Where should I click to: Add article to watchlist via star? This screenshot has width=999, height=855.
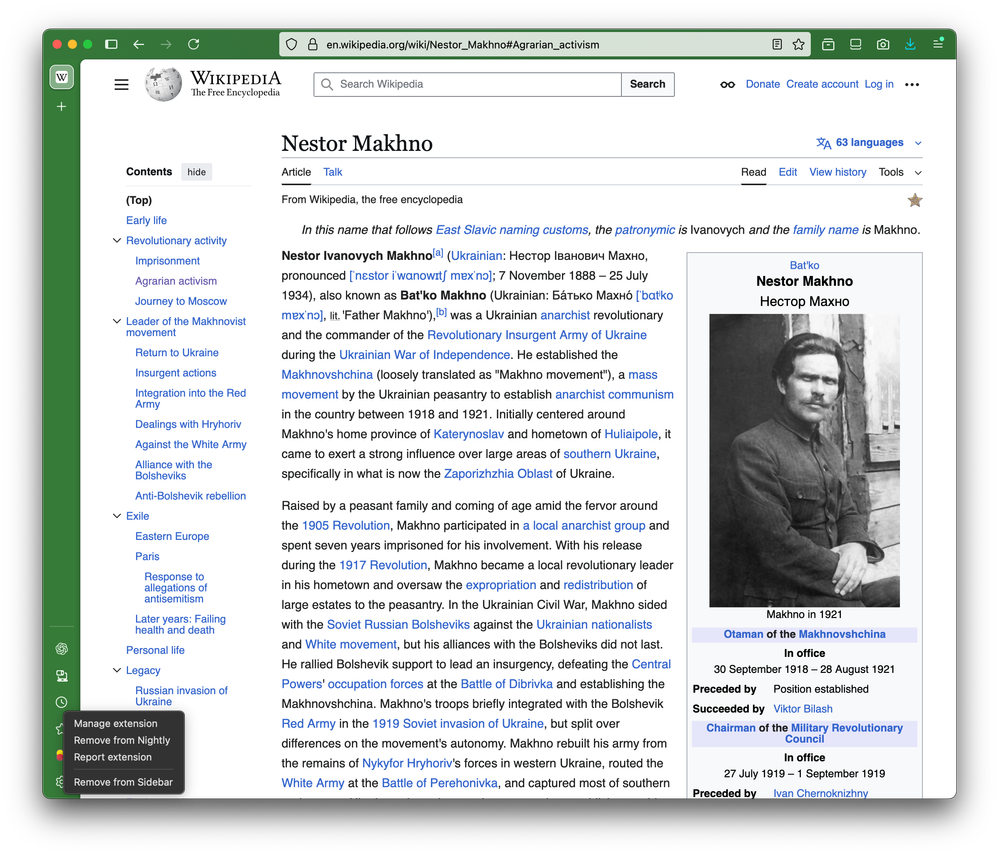tap(914, 200)
